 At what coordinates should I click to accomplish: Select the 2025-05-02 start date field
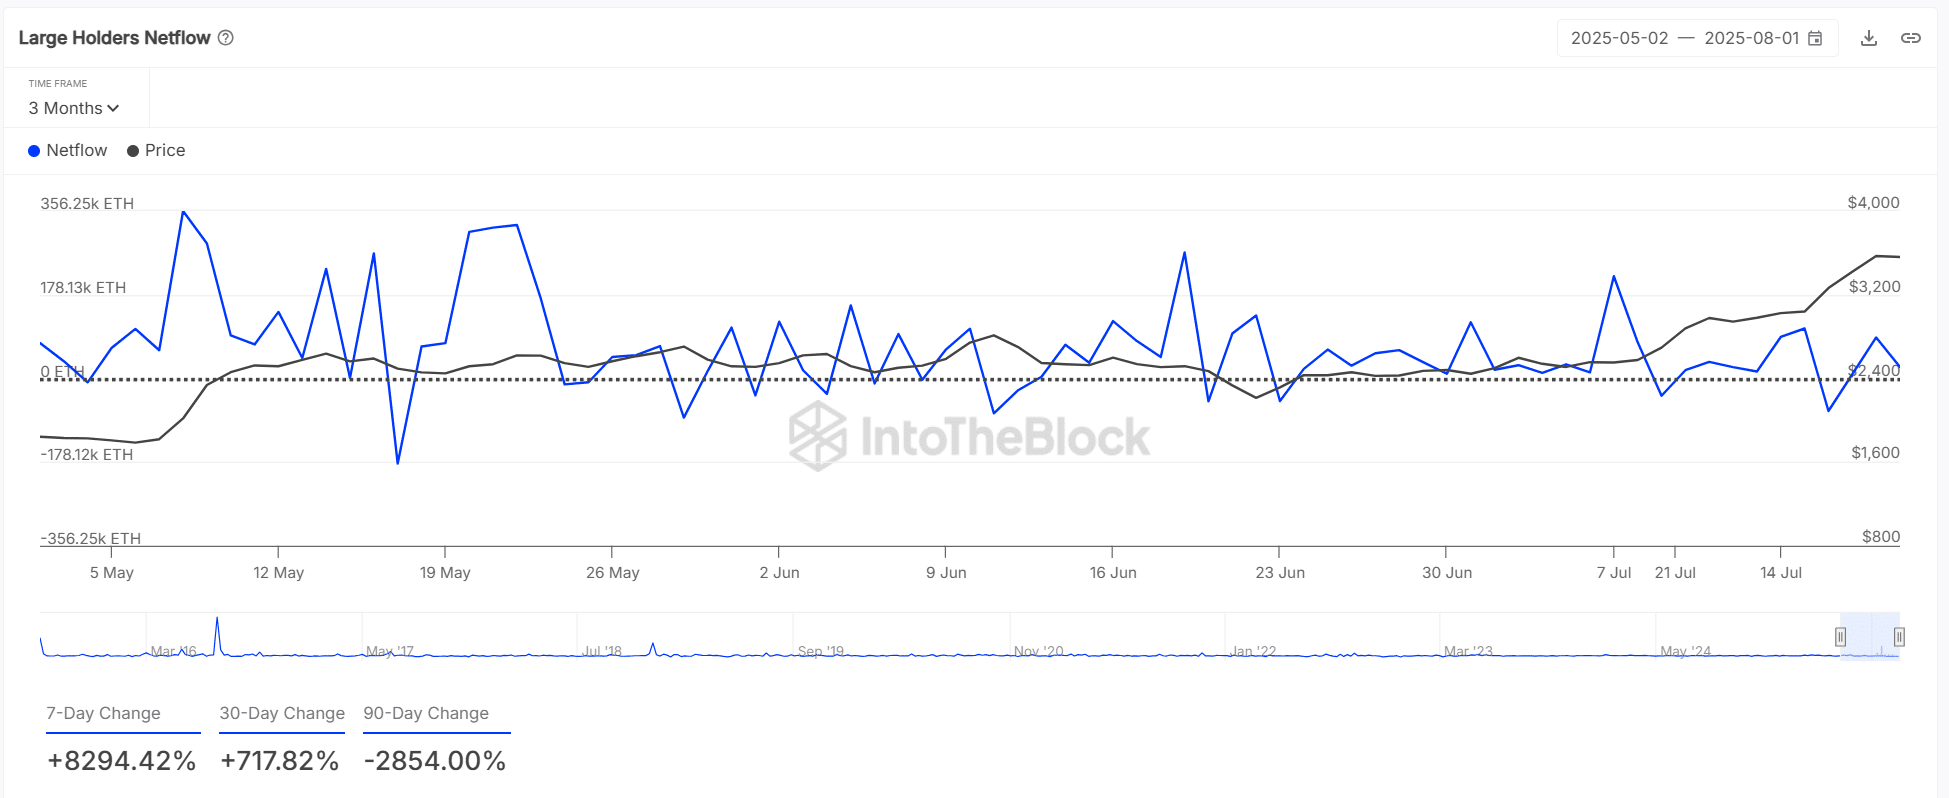[1619, 38]
